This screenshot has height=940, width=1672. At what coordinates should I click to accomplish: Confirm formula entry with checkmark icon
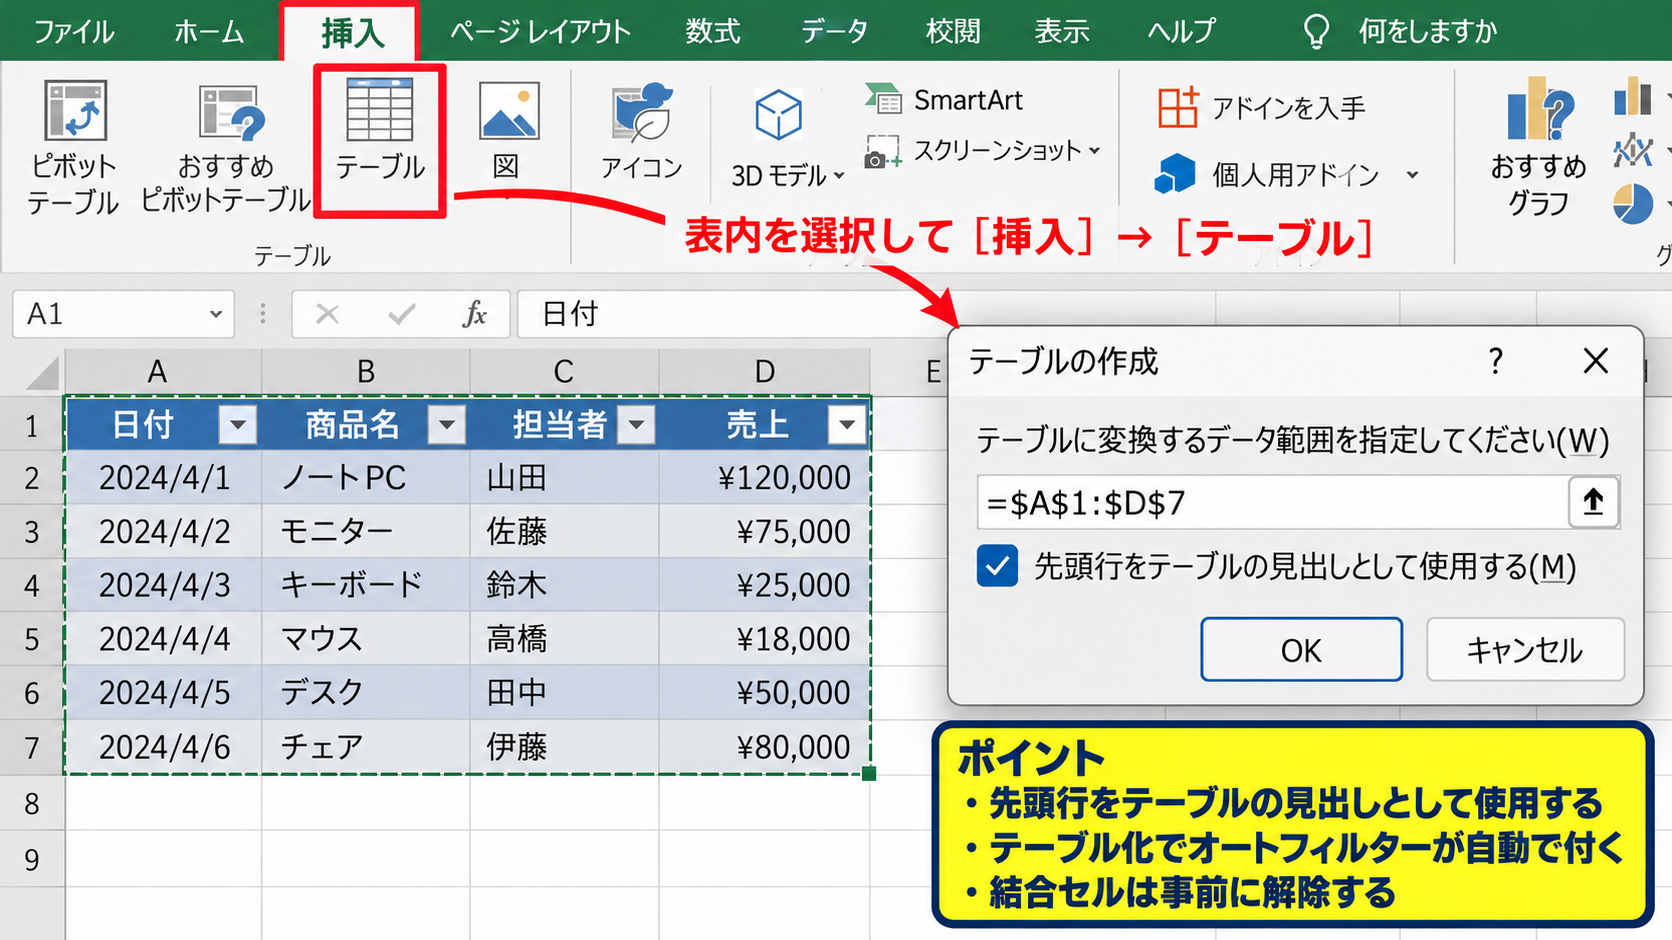[401, 314]
